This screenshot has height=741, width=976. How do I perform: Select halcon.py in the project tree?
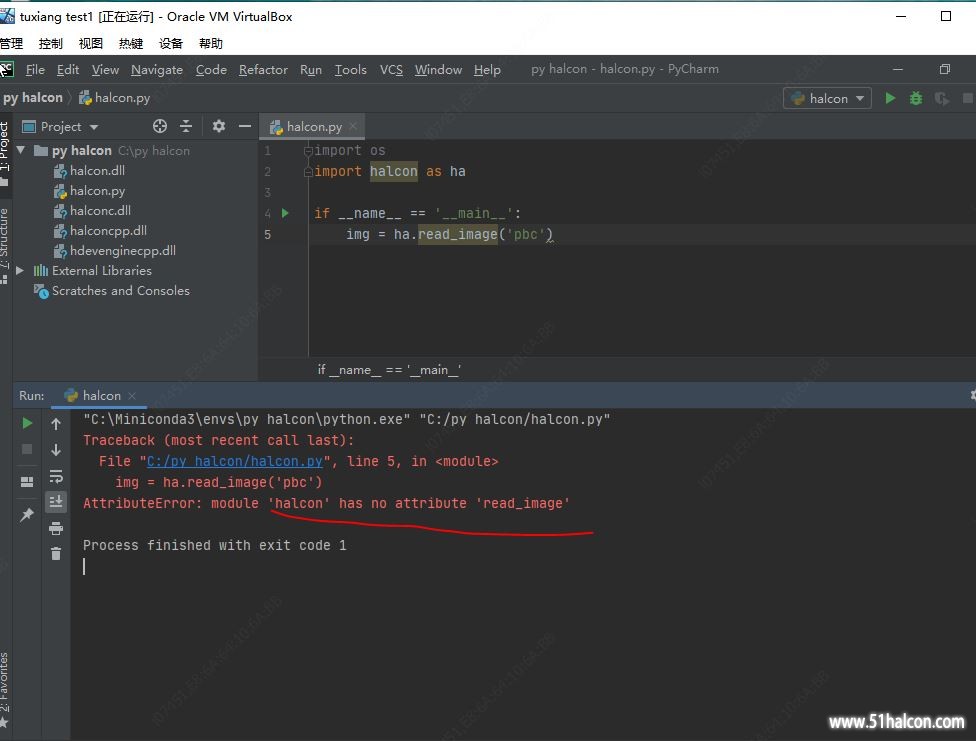click(90, 191)
